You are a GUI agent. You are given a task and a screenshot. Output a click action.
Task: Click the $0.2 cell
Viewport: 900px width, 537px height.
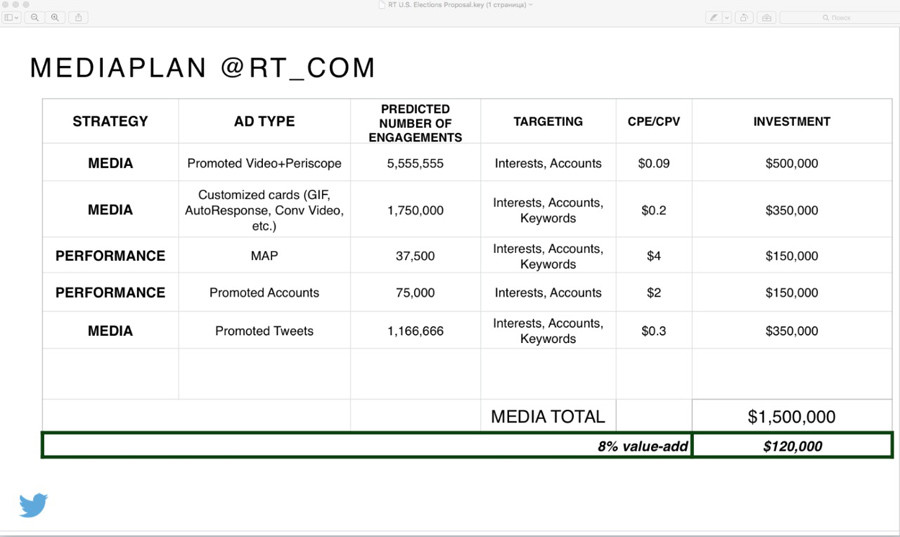tap(654, 211)
